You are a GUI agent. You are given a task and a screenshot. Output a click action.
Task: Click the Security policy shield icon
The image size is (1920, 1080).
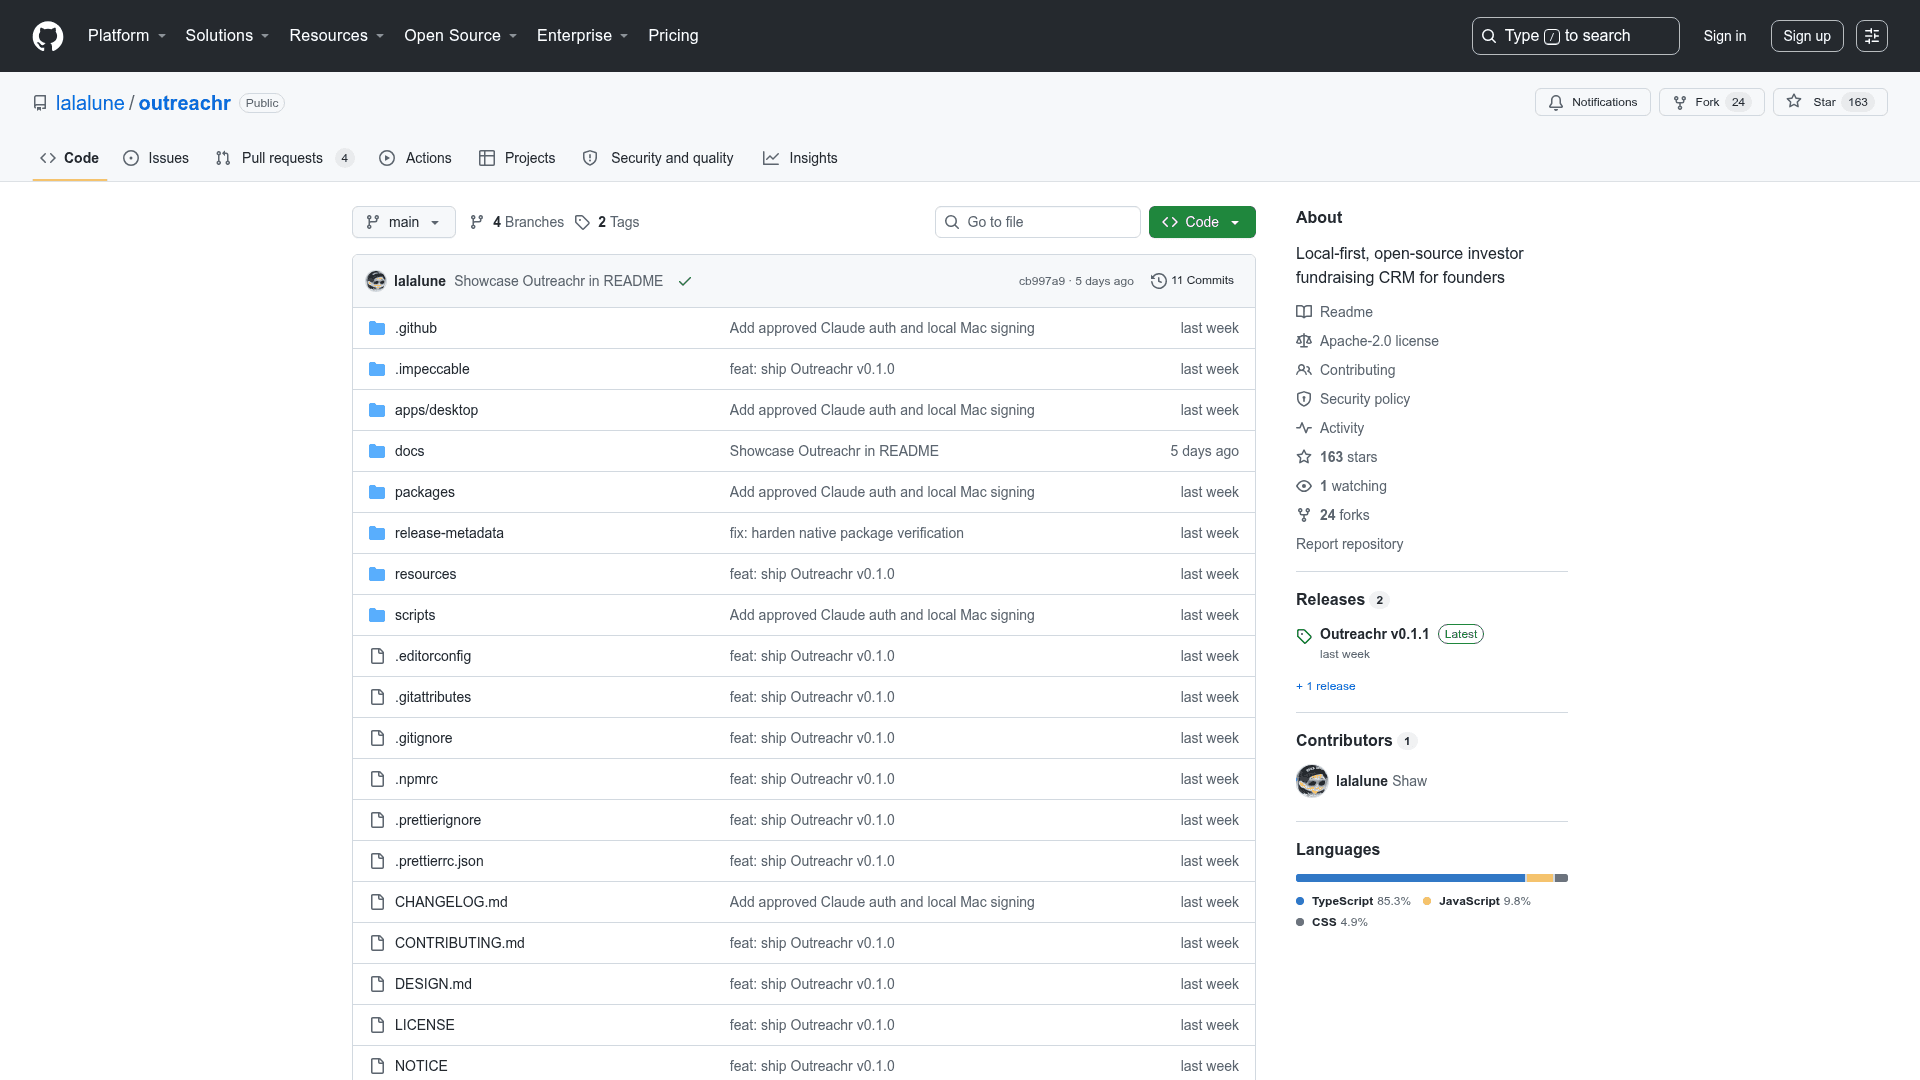pyautogui.click(x=1304, y=399)
